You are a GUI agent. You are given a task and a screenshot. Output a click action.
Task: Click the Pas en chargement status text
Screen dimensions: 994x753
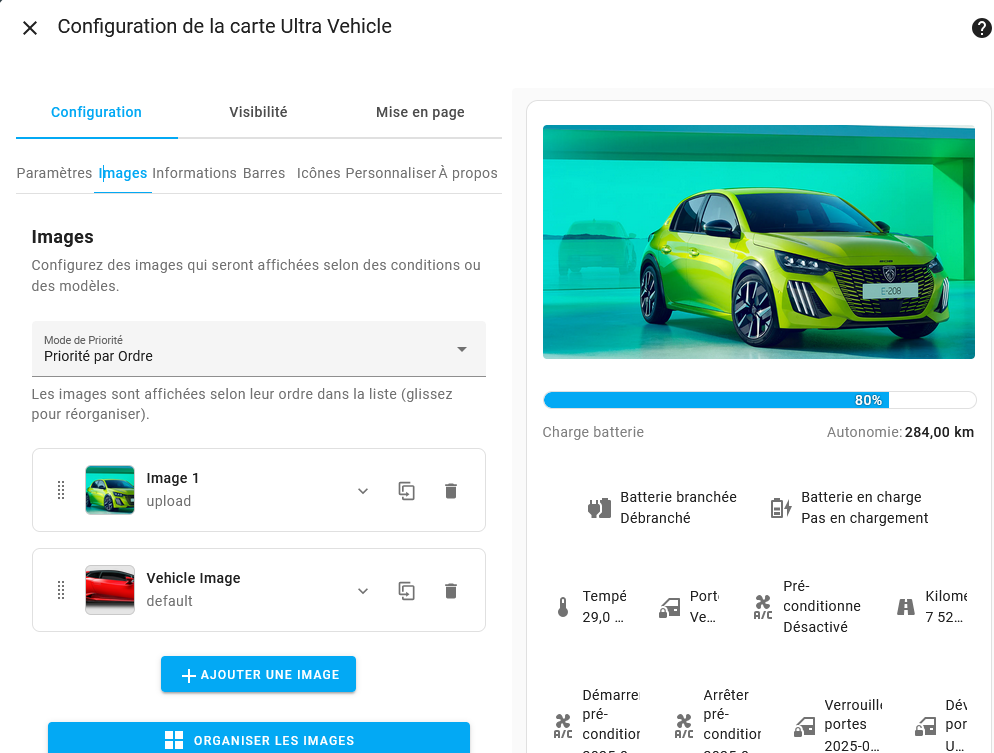click(x=865, y=518)
